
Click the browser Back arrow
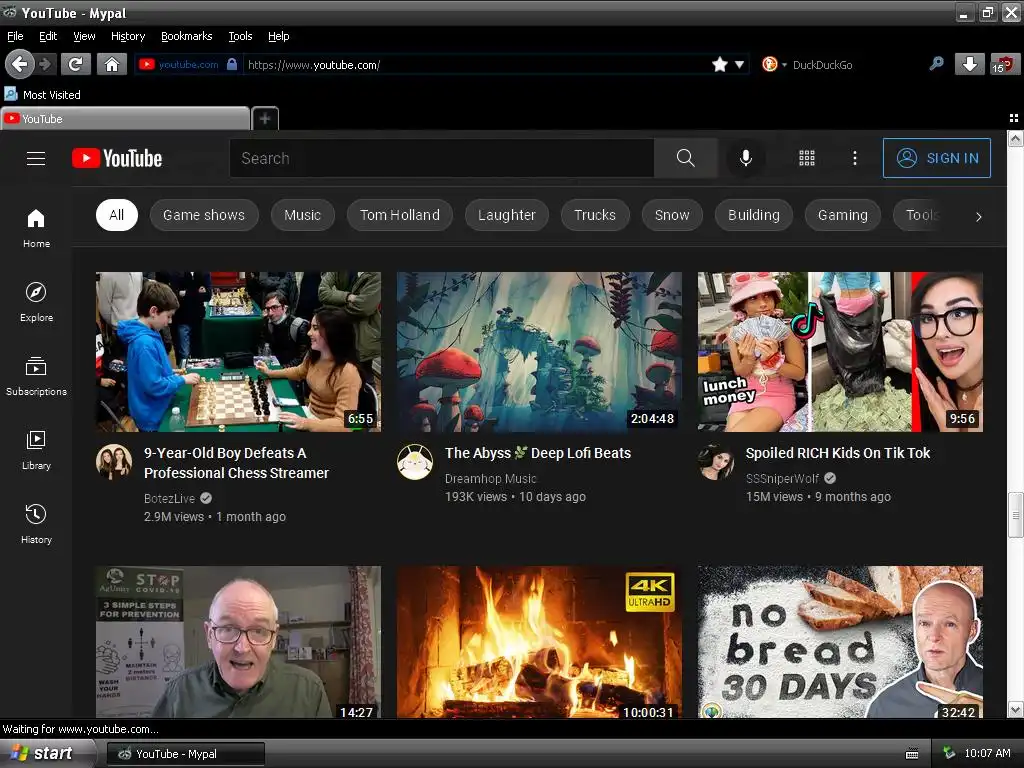pos(20,64)
